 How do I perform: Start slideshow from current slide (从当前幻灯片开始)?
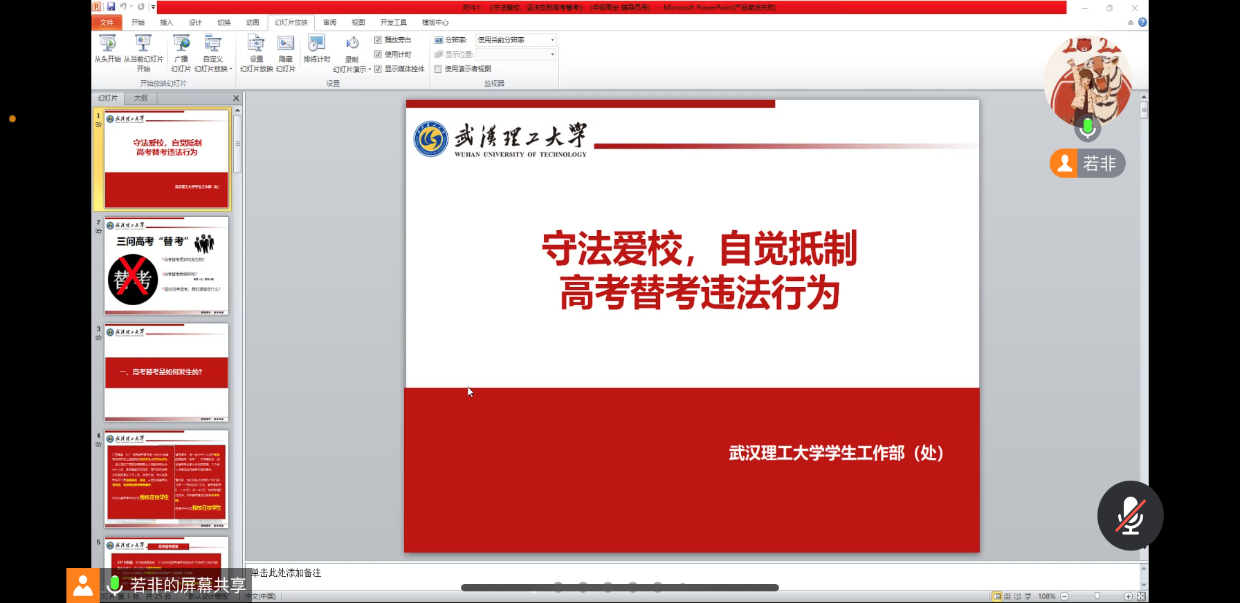(x=143, y=53)
